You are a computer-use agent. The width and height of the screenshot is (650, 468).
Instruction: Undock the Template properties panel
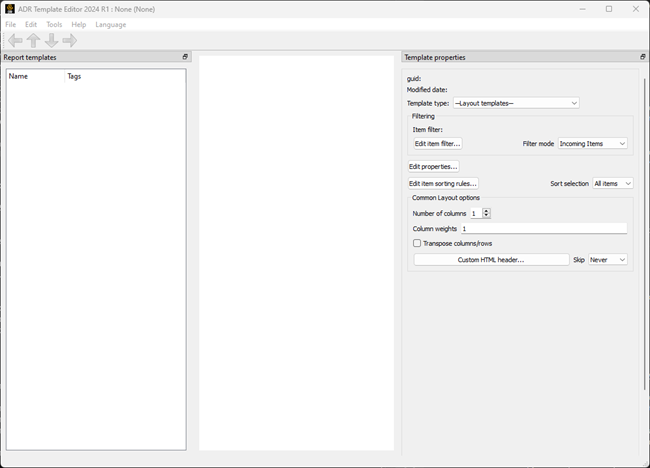pyautogui.click(x=642, y=57)
